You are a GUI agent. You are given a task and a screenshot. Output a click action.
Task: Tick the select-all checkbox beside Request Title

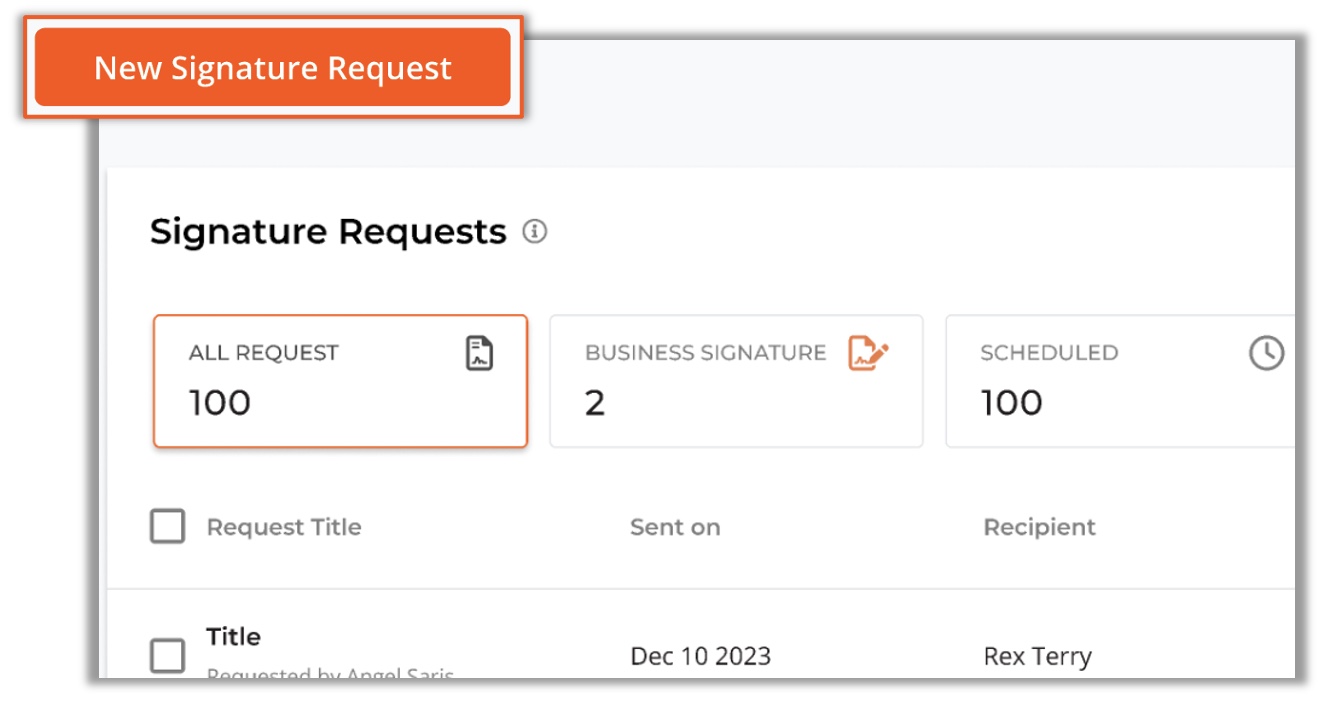[168, 526]
